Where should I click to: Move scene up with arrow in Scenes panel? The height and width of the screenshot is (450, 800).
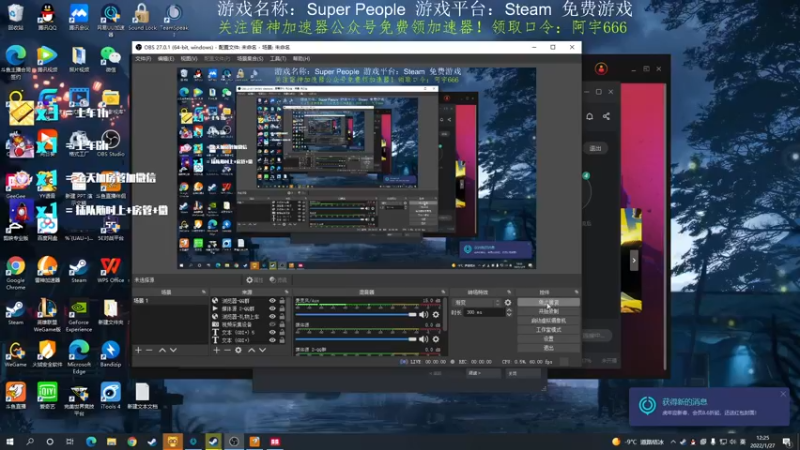(162, 350)
